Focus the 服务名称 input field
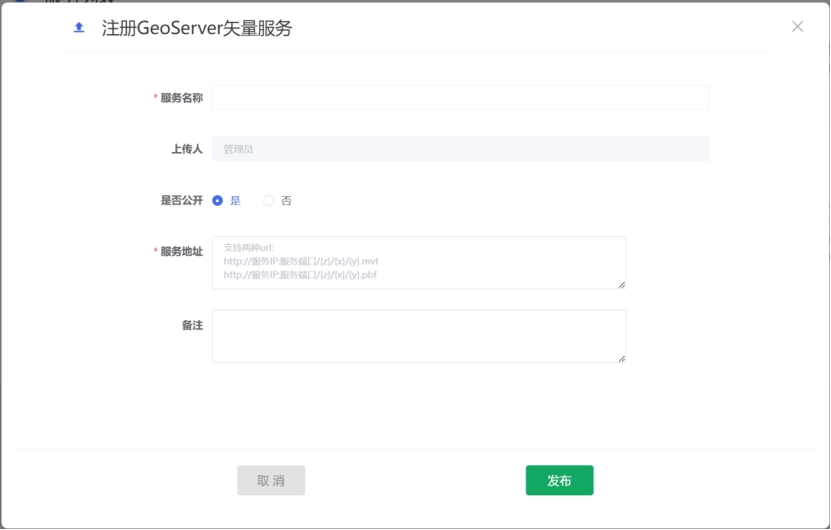This screenshot has height=530, width=831. [460, 98]
